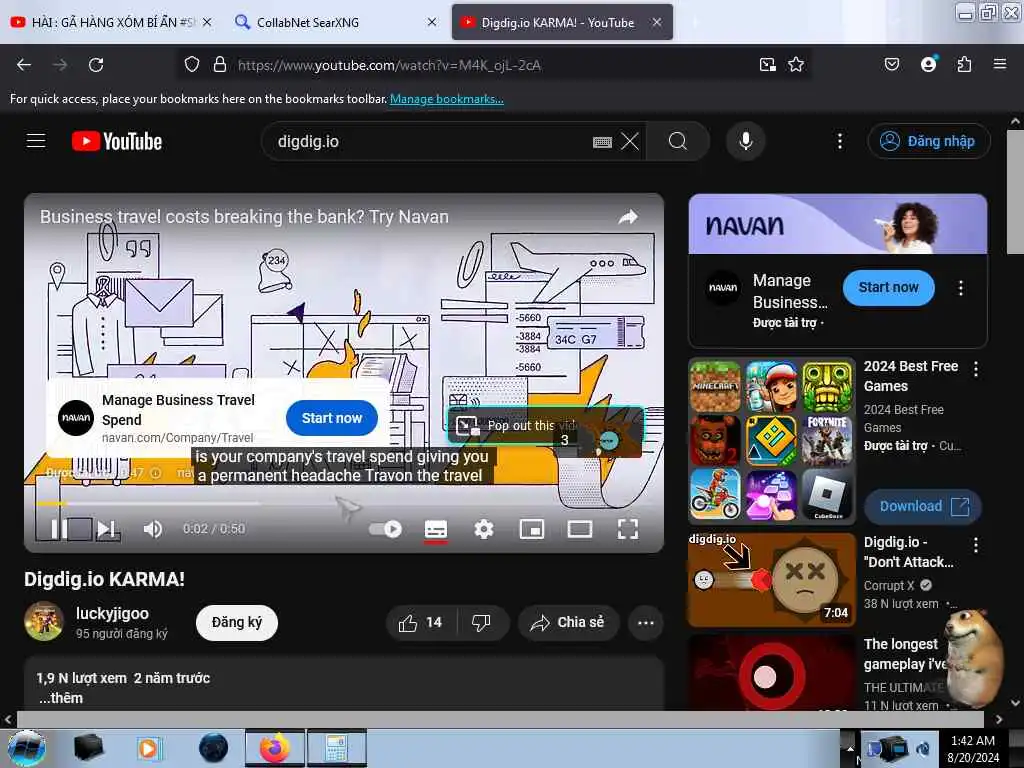Screen dimensions: 1024x768
Task: Open more actions ellipsis under video
Action: click(645, 623)
